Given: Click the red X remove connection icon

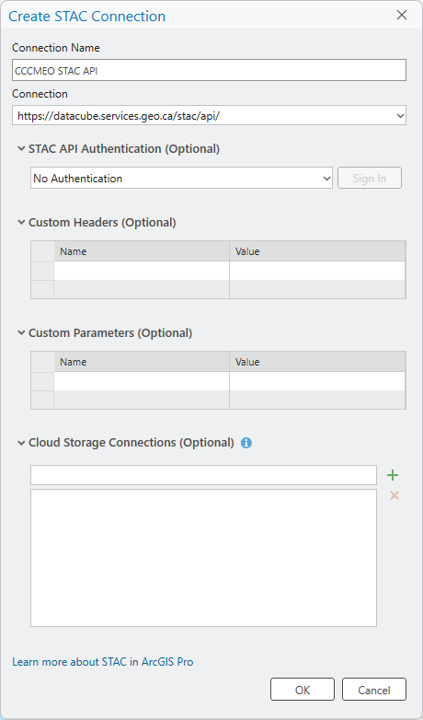Looking at the screenshot, I should coord(394,495).
